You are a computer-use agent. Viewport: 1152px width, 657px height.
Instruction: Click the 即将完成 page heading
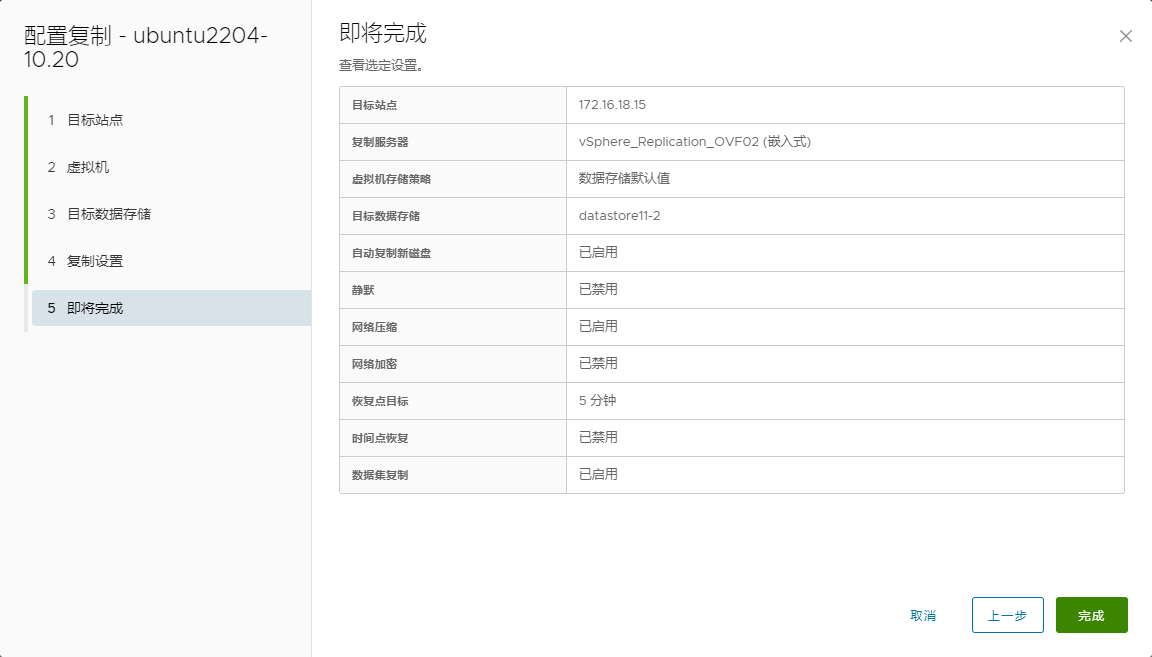pos(383,33)
